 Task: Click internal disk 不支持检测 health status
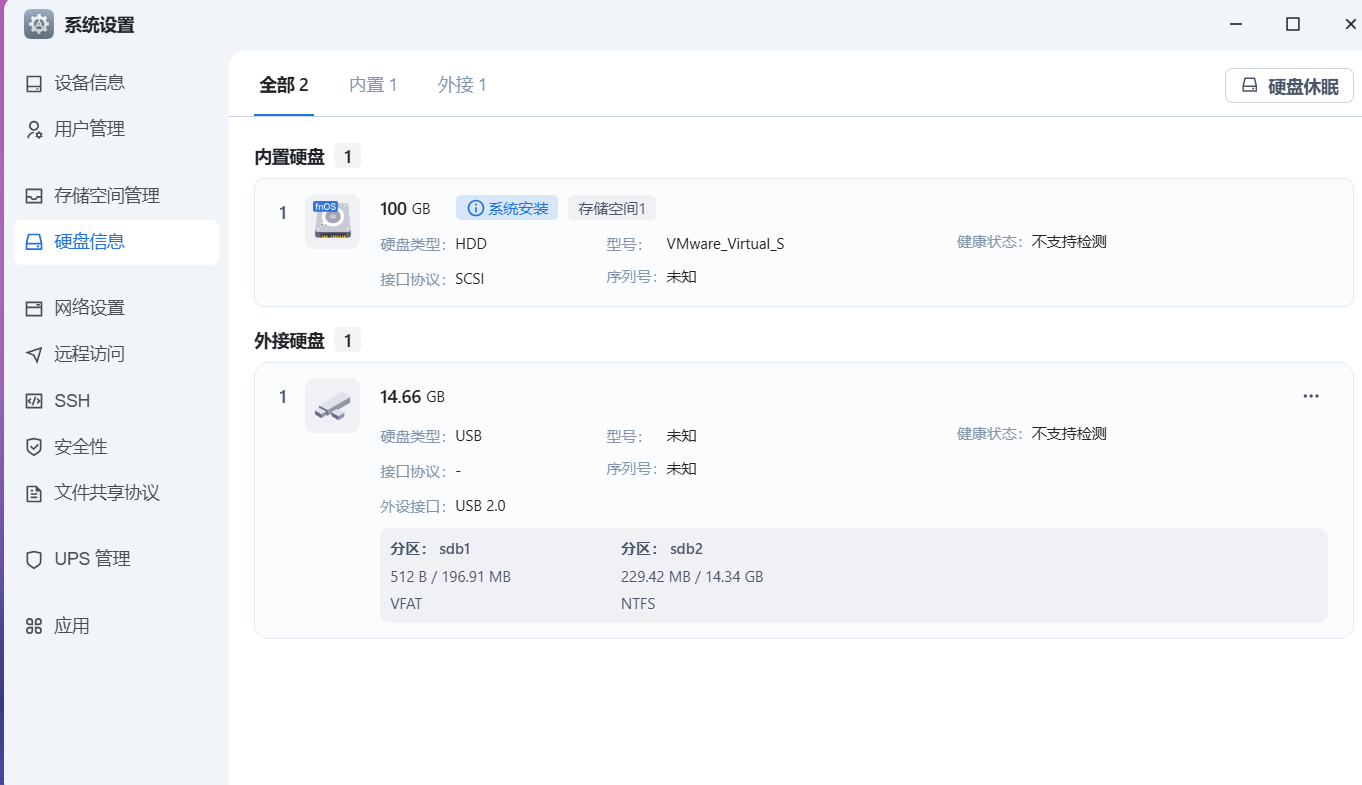tap(1069, 242)
